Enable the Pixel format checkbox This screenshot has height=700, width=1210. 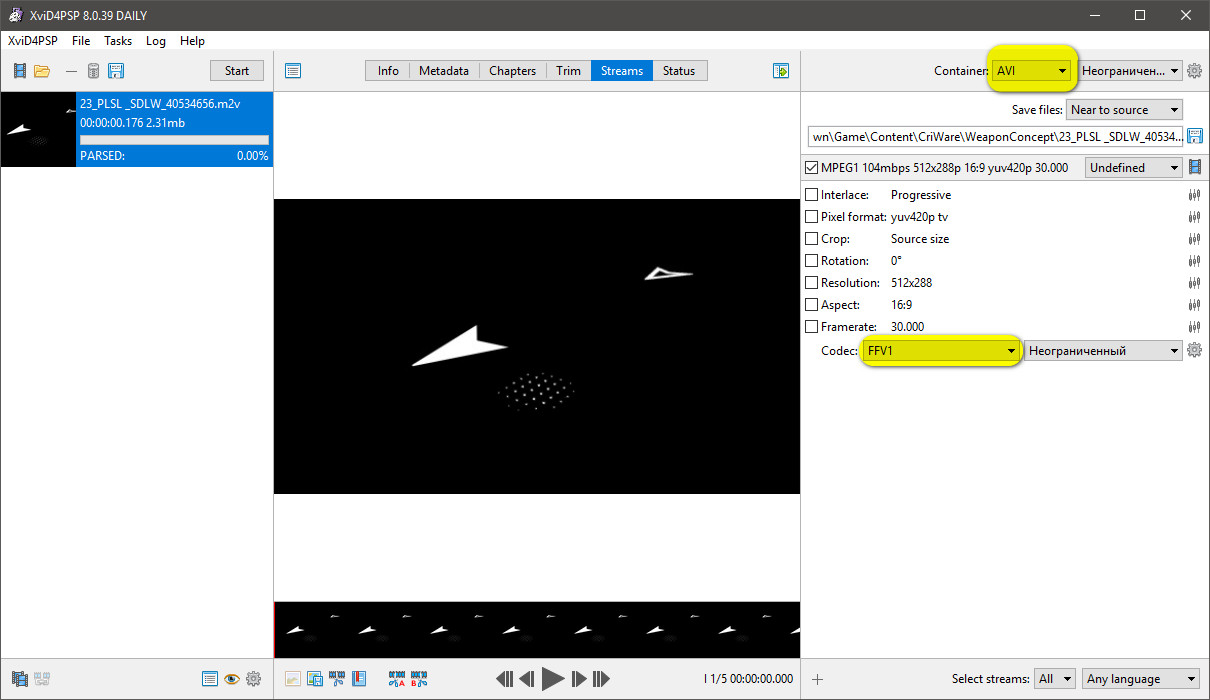pos(811,217)
